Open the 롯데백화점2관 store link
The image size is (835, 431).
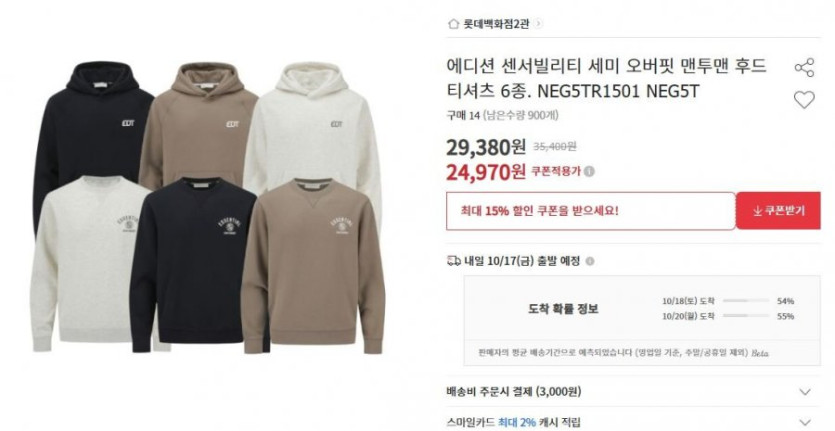[496, 24]
